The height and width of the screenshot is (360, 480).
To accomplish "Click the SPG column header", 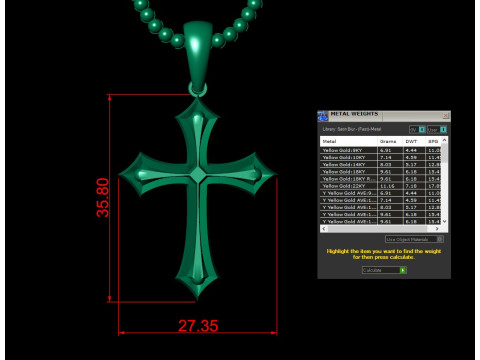I will pos(433,141).
